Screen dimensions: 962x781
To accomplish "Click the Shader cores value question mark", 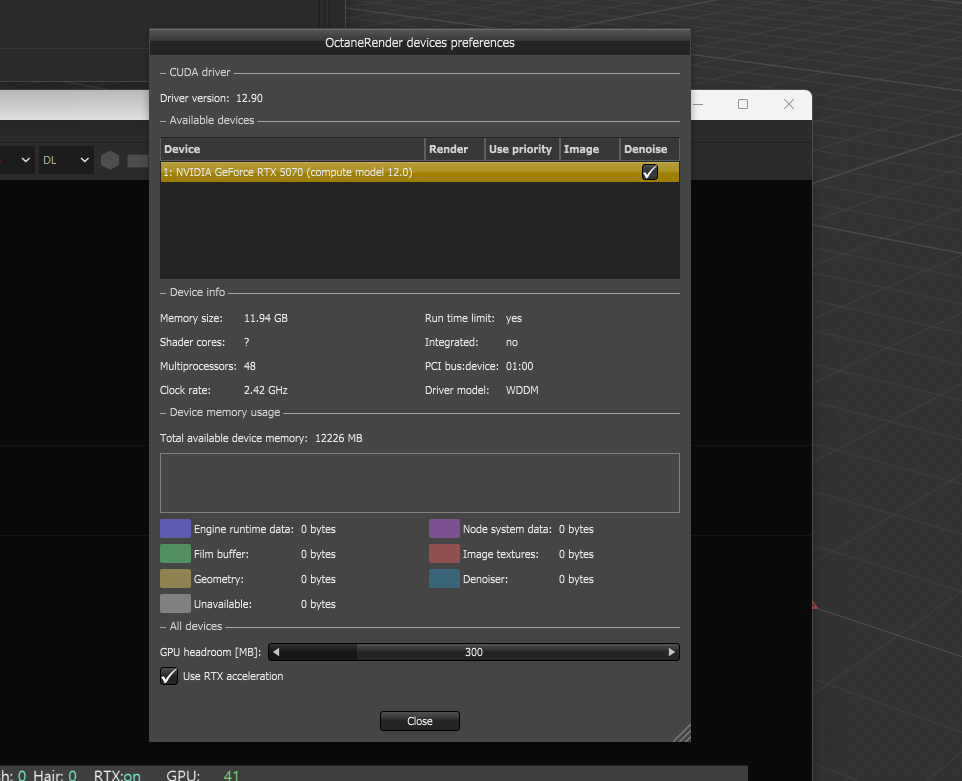I will click(247, 342).
